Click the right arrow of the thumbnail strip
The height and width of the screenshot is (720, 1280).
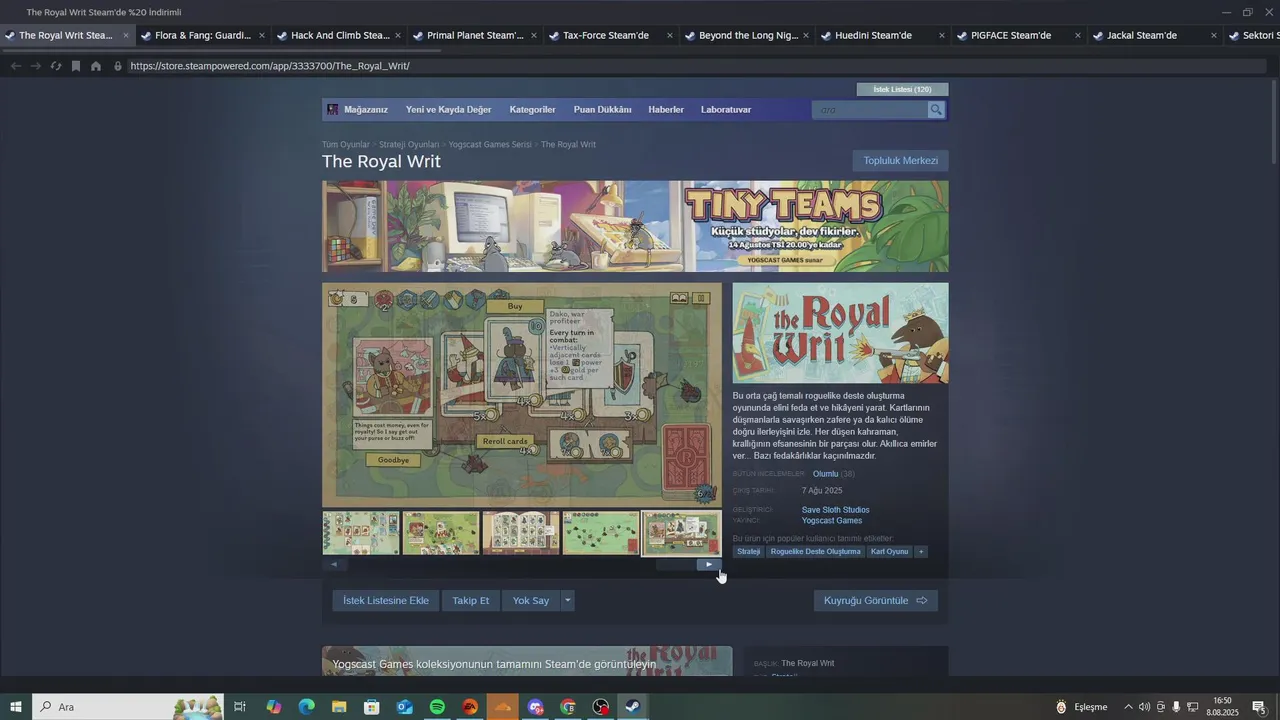tap(709, 564)
